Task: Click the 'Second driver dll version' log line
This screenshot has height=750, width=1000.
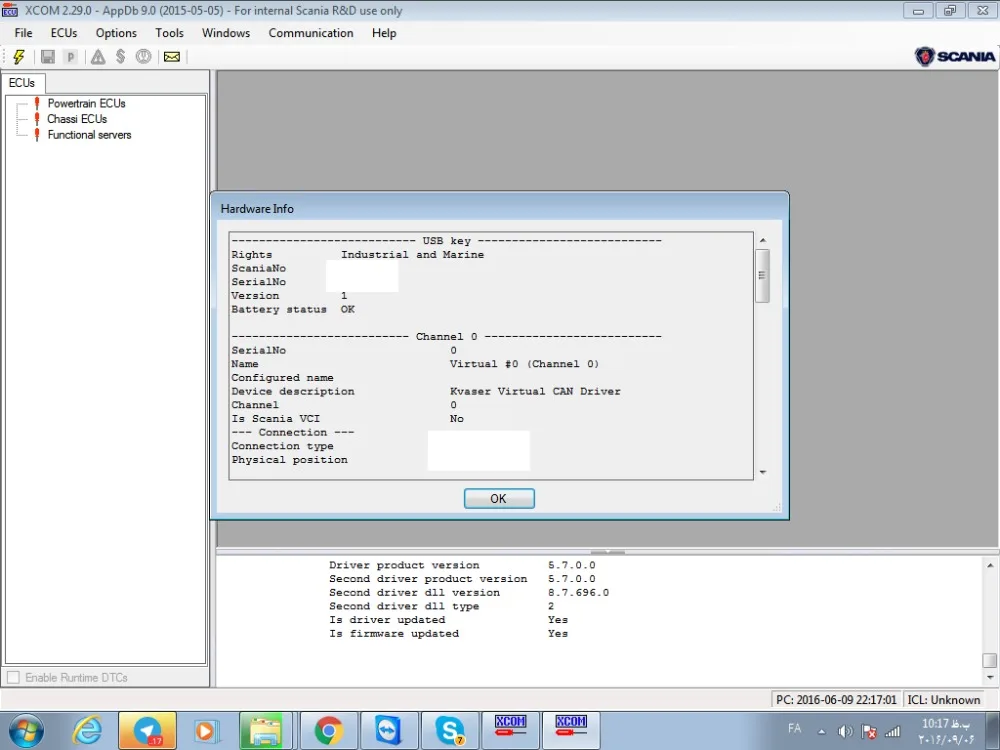Action: tap(469, 592)
